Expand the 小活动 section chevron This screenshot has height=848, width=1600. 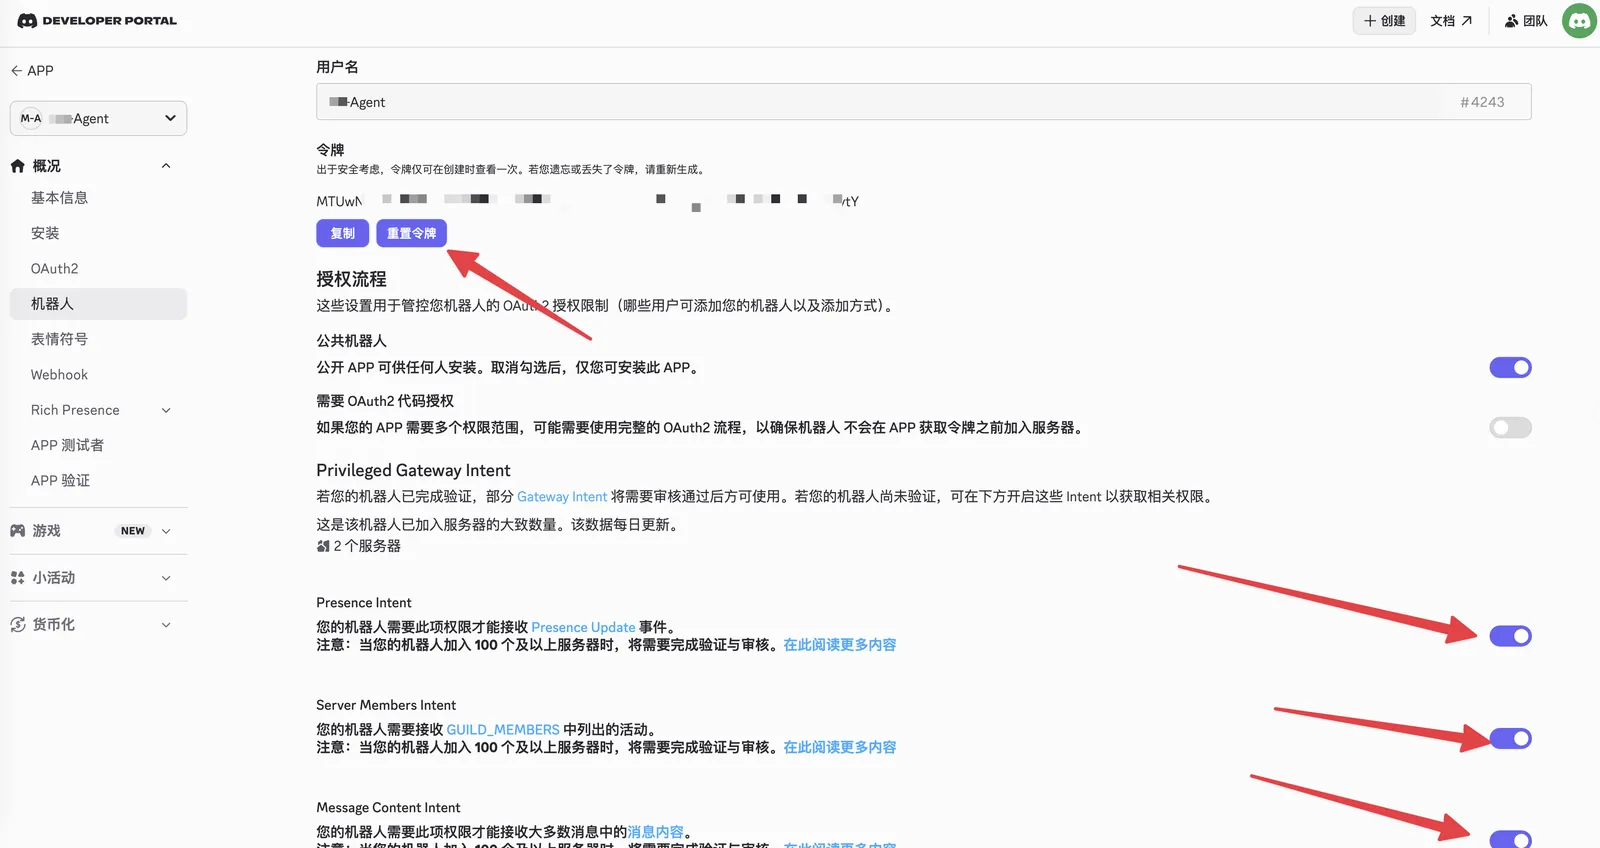click(x=166, y=578)
